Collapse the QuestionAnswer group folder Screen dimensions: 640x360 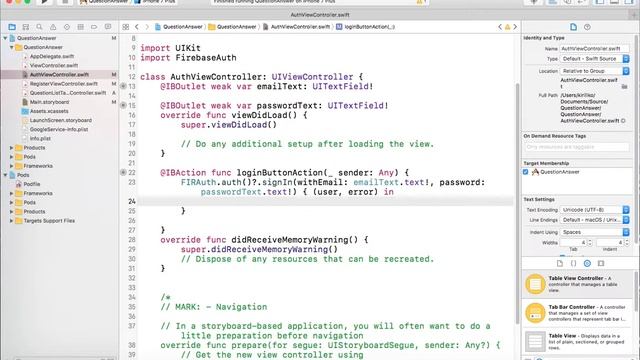click(x=11, y=47)
